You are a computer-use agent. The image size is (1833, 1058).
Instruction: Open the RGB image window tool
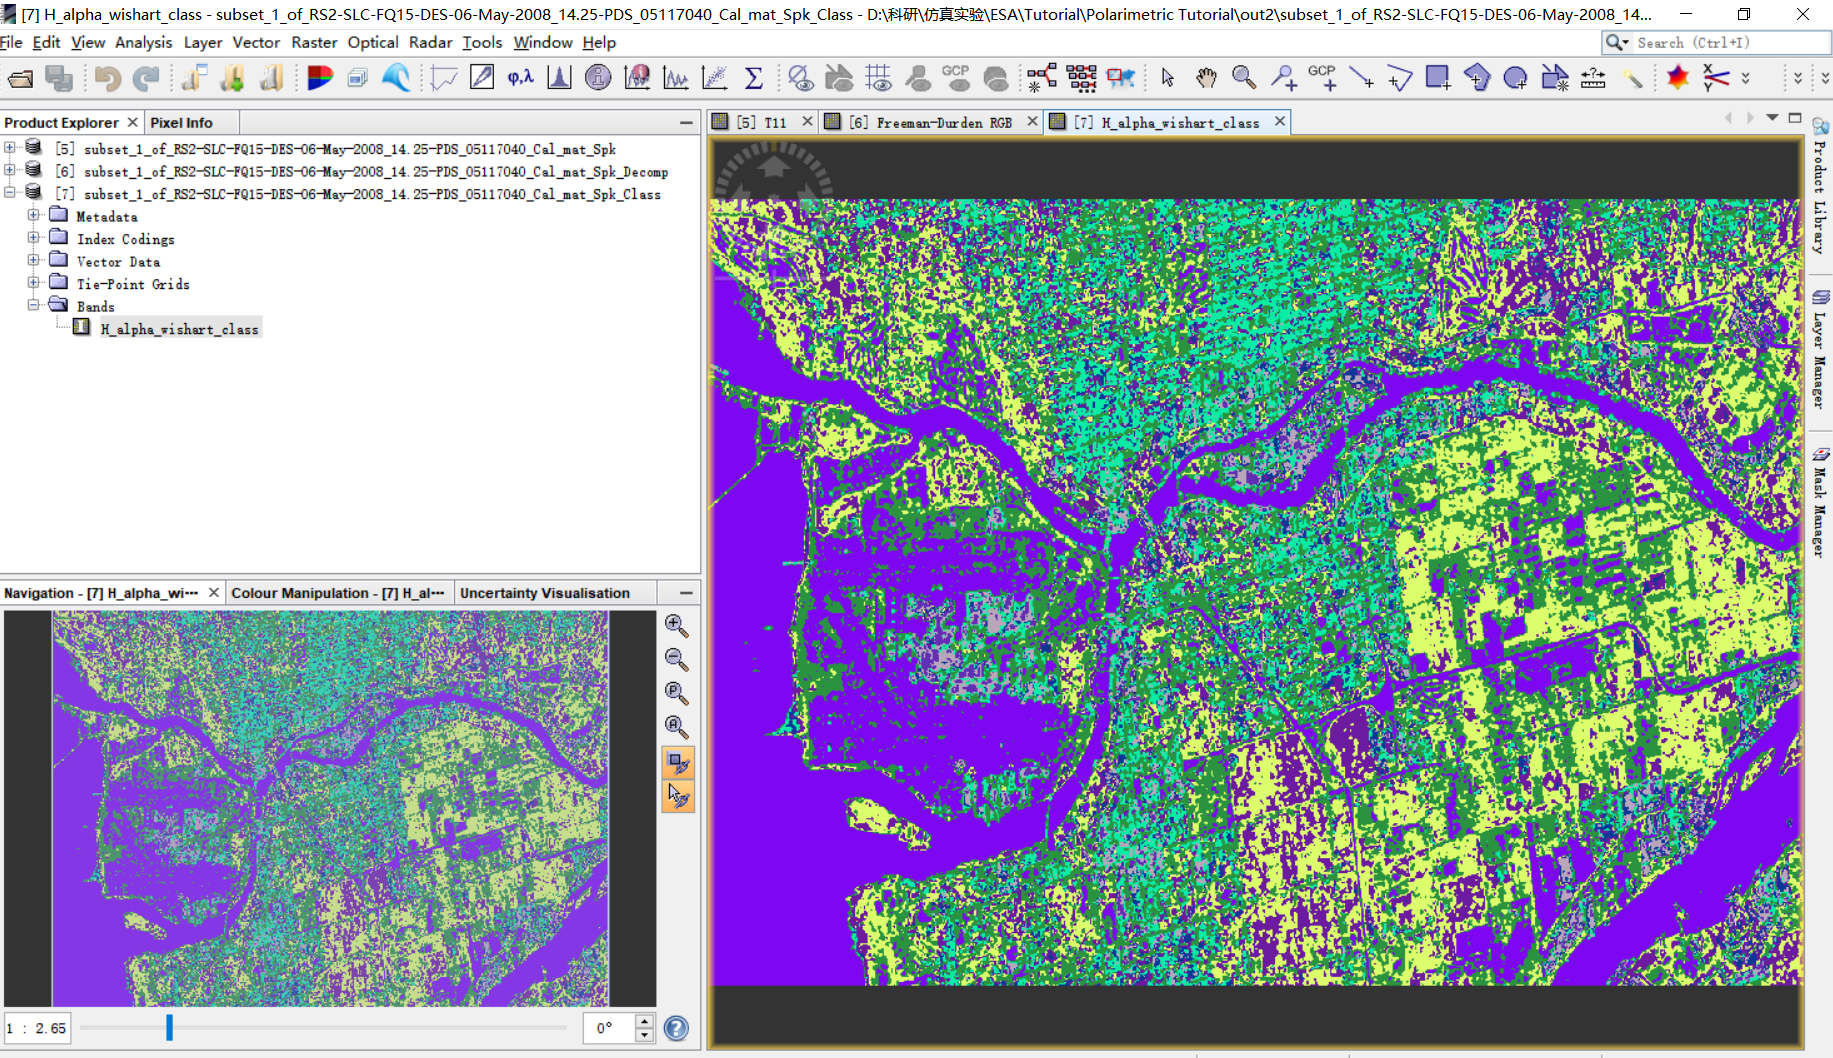pos(319,78)
